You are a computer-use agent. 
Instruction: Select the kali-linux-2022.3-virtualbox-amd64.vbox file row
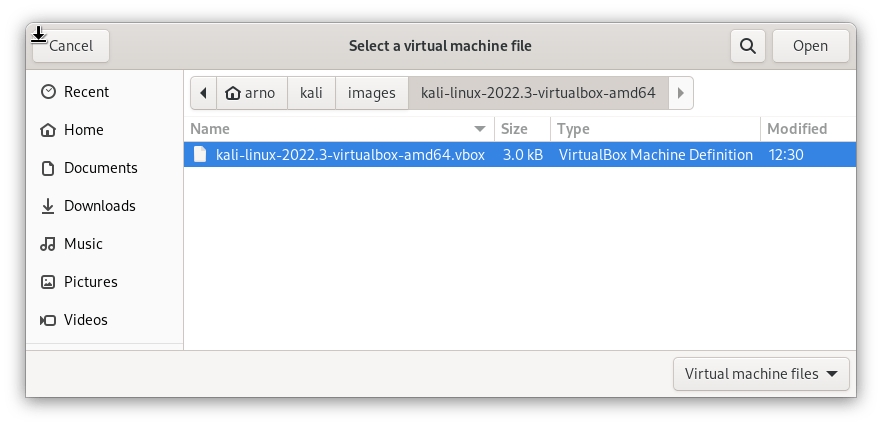tap(519, 155)
